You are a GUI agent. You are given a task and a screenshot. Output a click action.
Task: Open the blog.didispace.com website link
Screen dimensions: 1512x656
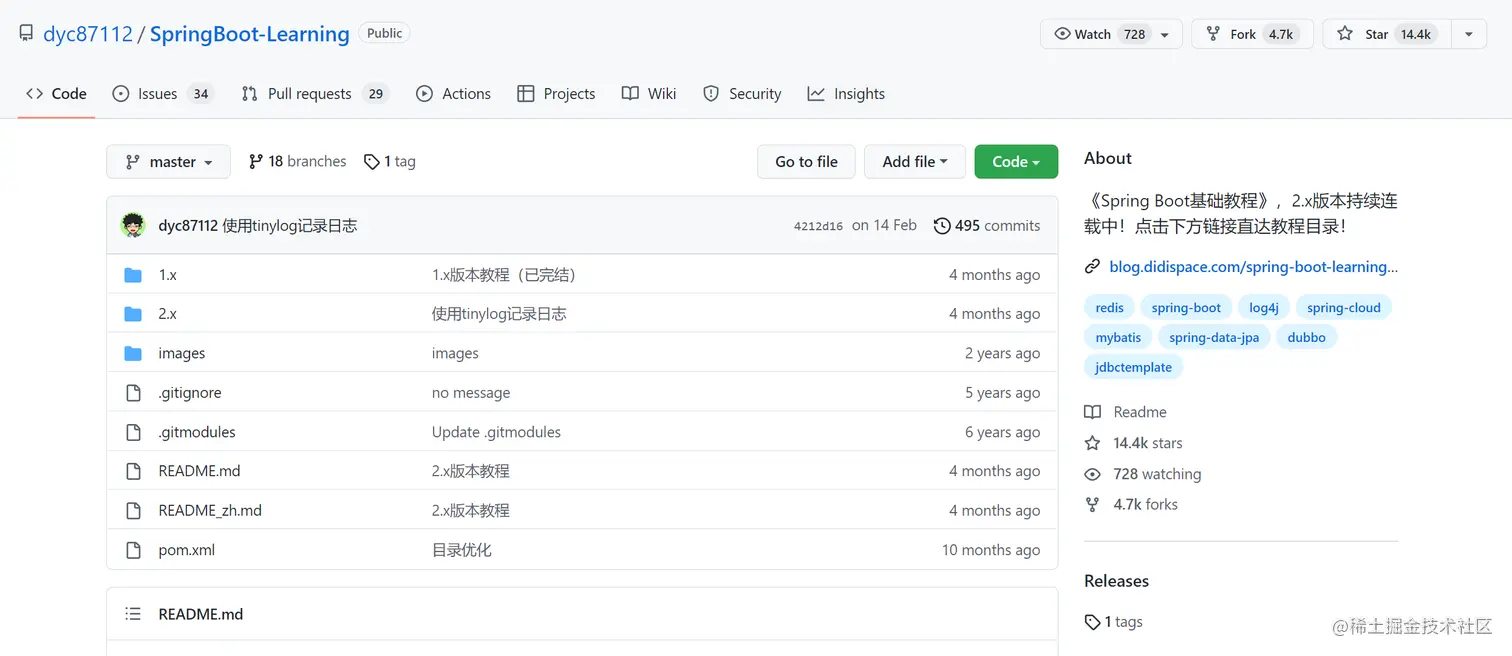coord(1253,267)
